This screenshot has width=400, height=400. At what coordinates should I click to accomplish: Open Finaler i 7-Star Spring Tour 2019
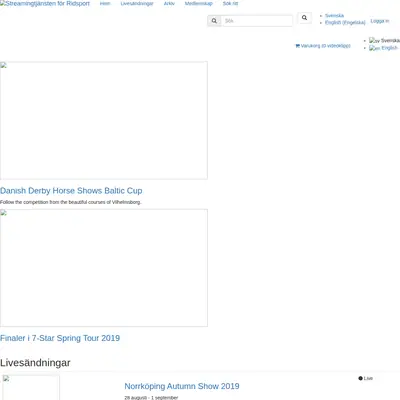click(60, 338)
